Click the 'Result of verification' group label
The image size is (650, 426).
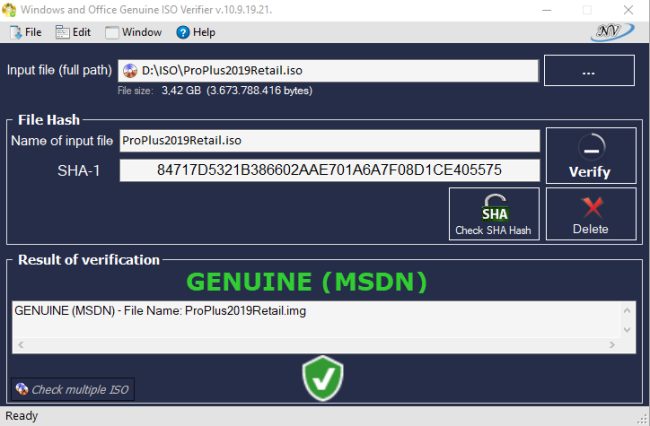(x=89, y=260)
